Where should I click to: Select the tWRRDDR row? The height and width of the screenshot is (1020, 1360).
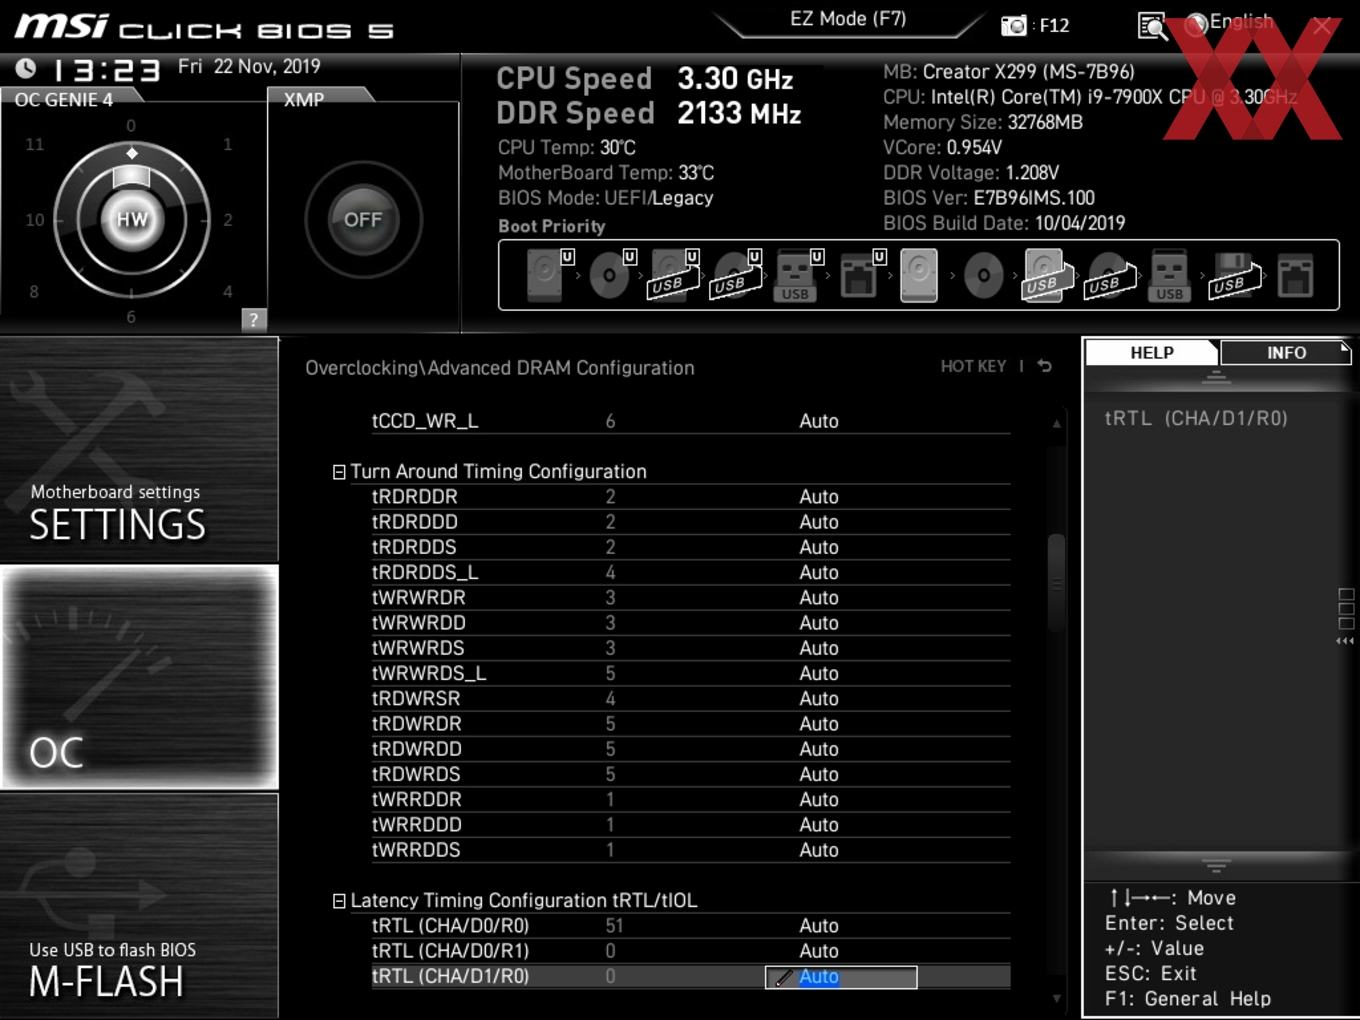click(690, 800)
